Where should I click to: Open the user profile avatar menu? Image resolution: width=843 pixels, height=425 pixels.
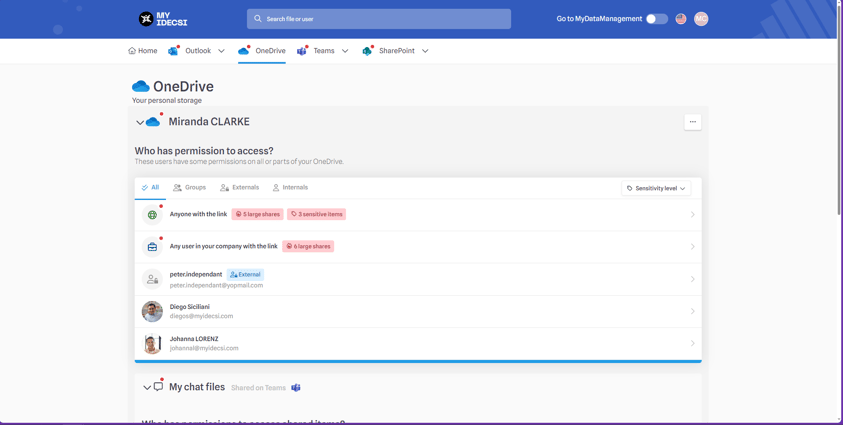701,19
